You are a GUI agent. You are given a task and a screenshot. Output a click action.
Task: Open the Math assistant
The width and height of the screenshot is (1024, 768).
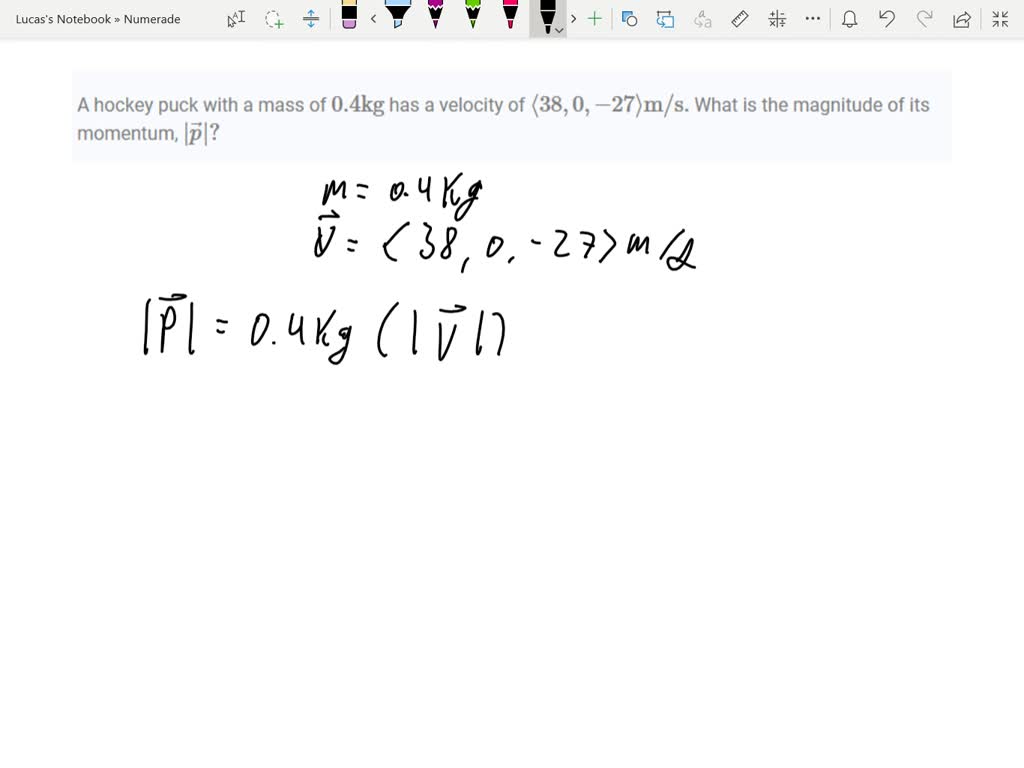[777, 19]
